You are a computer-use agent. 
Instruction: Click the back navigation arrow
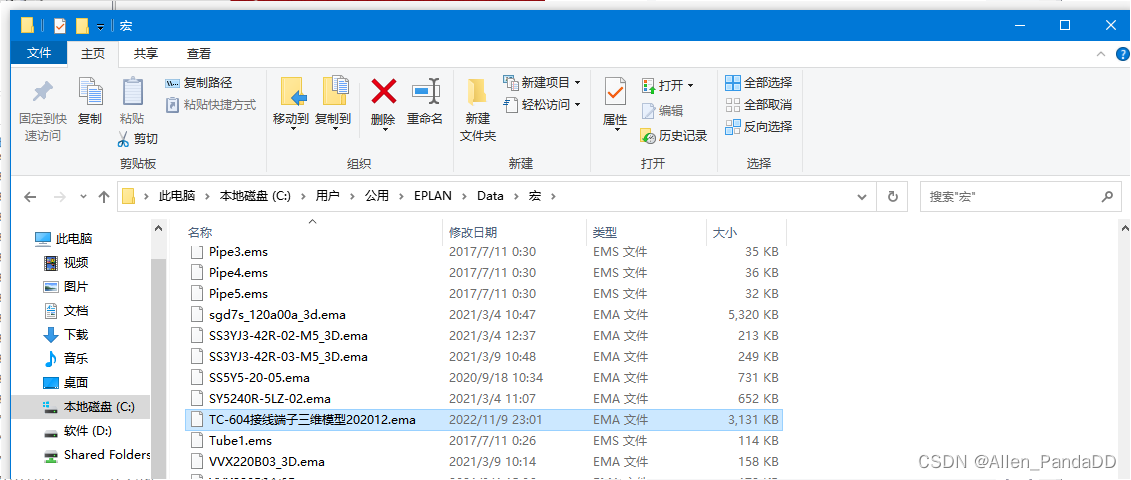(x=30, y=196)
